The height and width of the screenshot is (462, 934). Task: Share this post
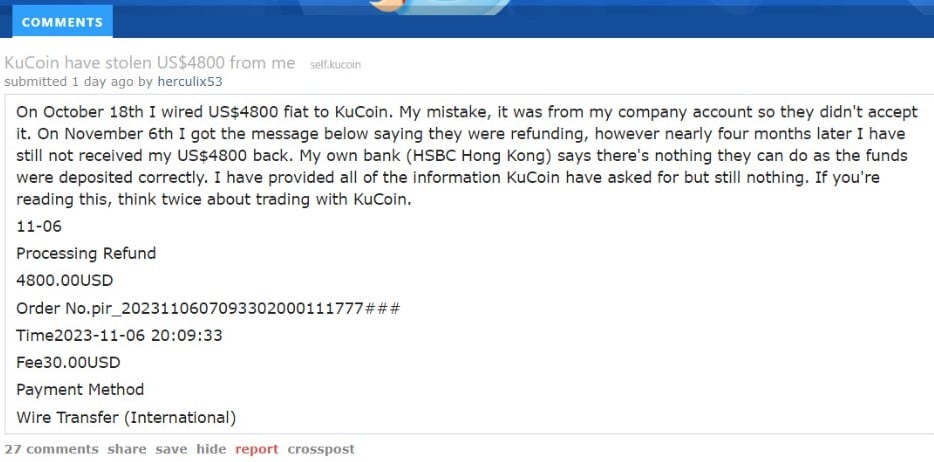click(127, 449)
